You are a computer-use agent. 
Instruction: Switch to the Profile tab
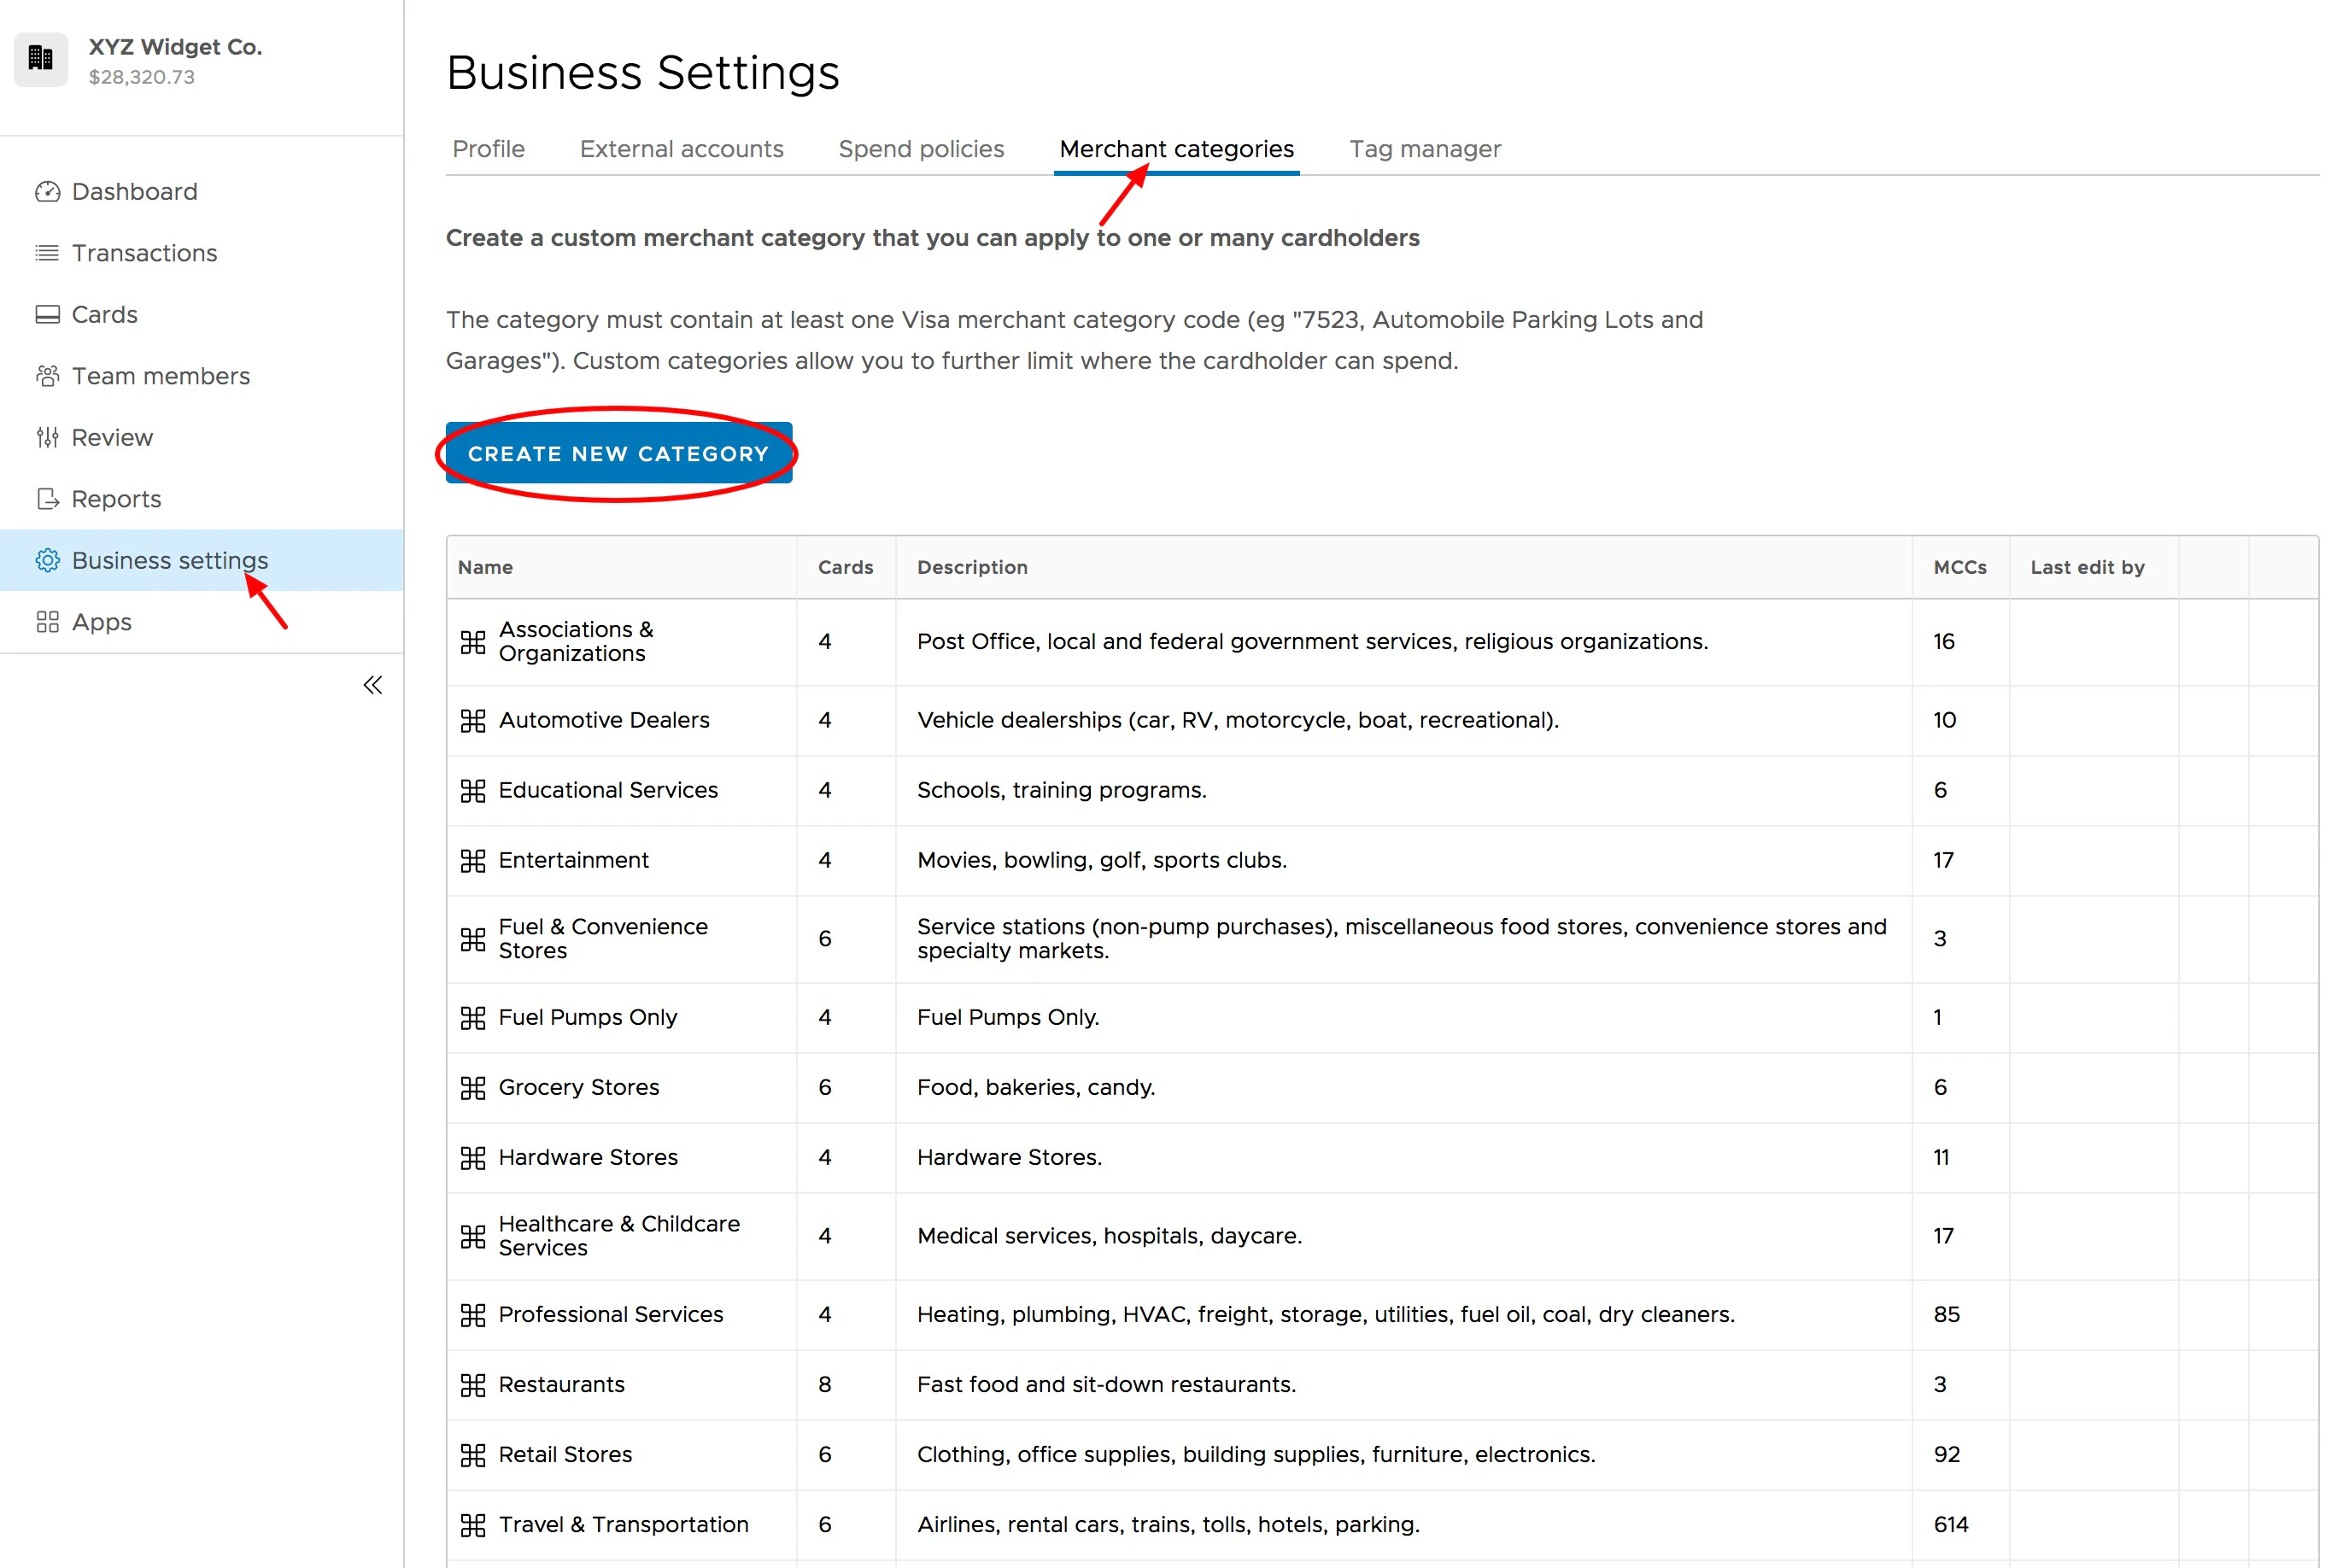(488, 149)
